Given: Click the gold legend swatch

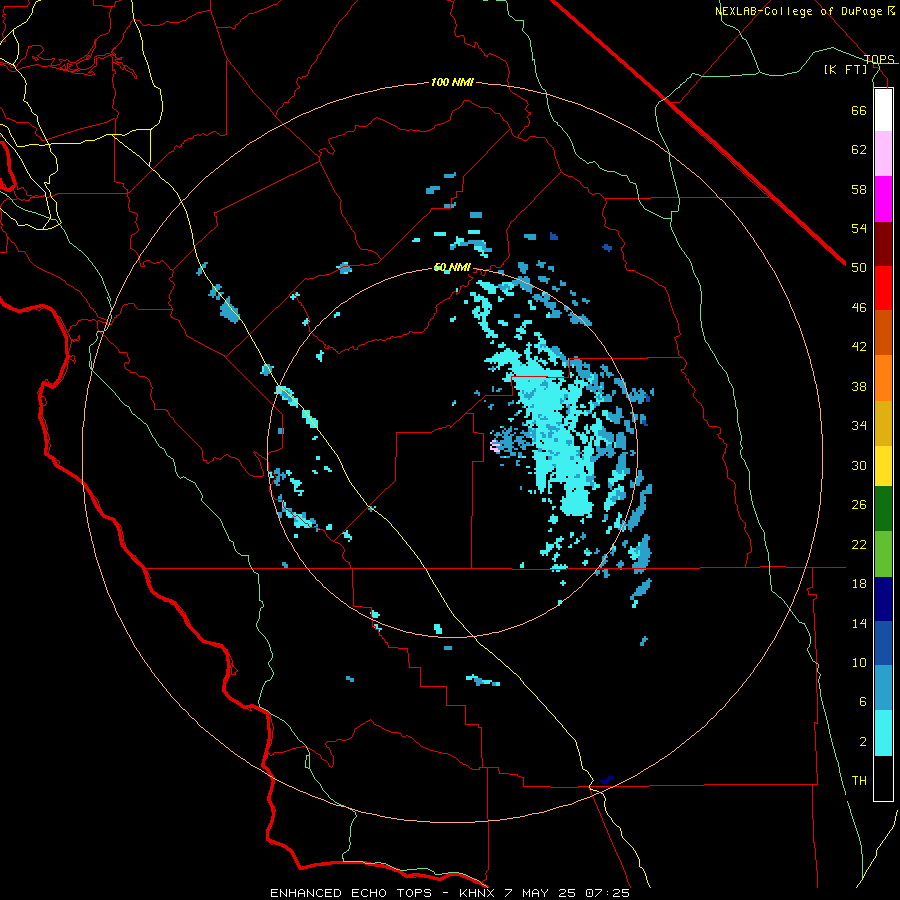Looking at the screenshot, I should click(883, 424).
